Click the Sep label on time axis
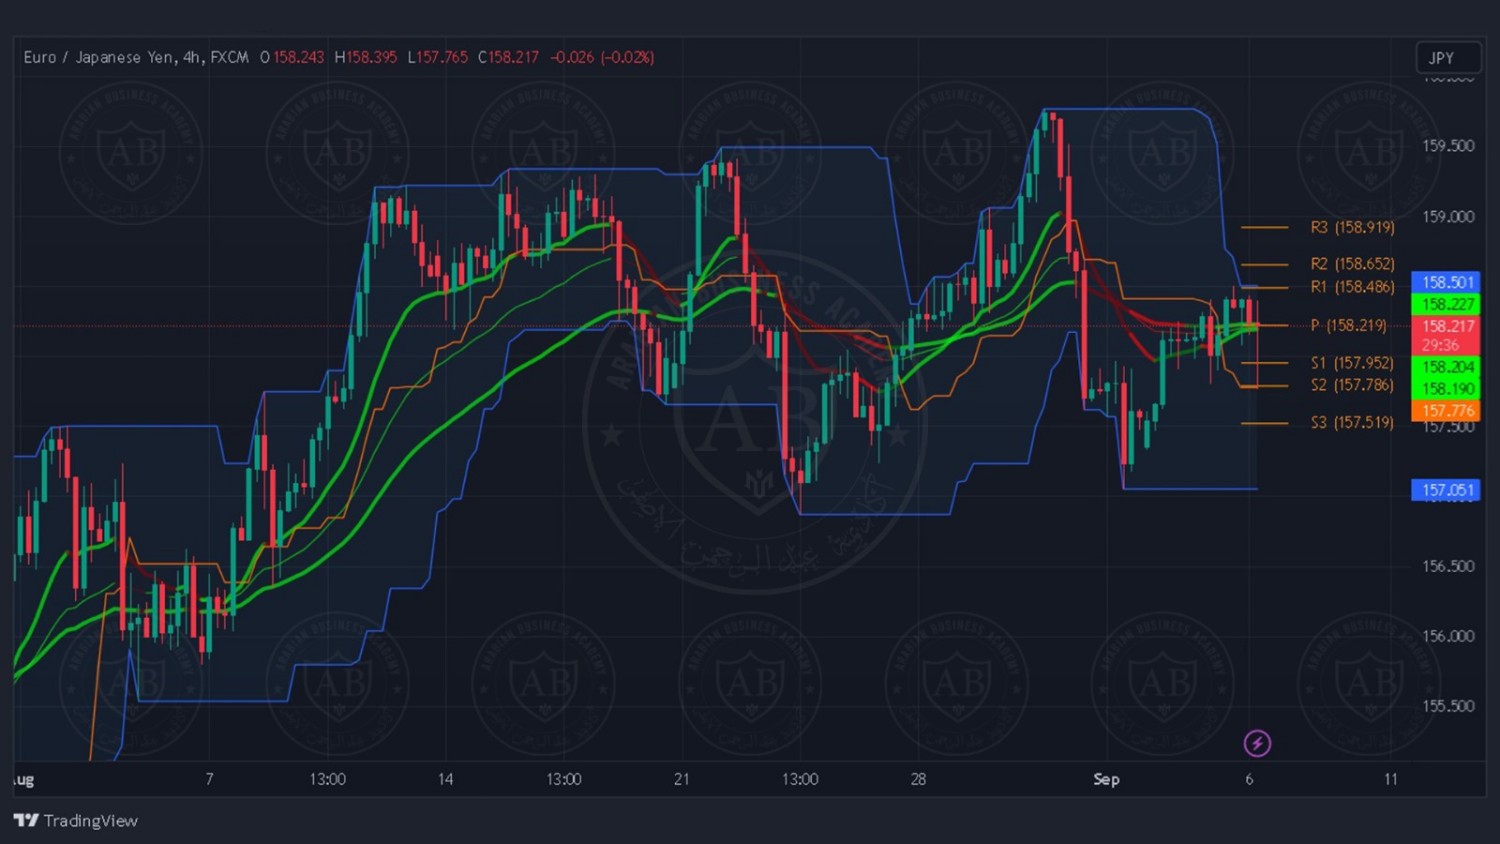 [1106, 779]
